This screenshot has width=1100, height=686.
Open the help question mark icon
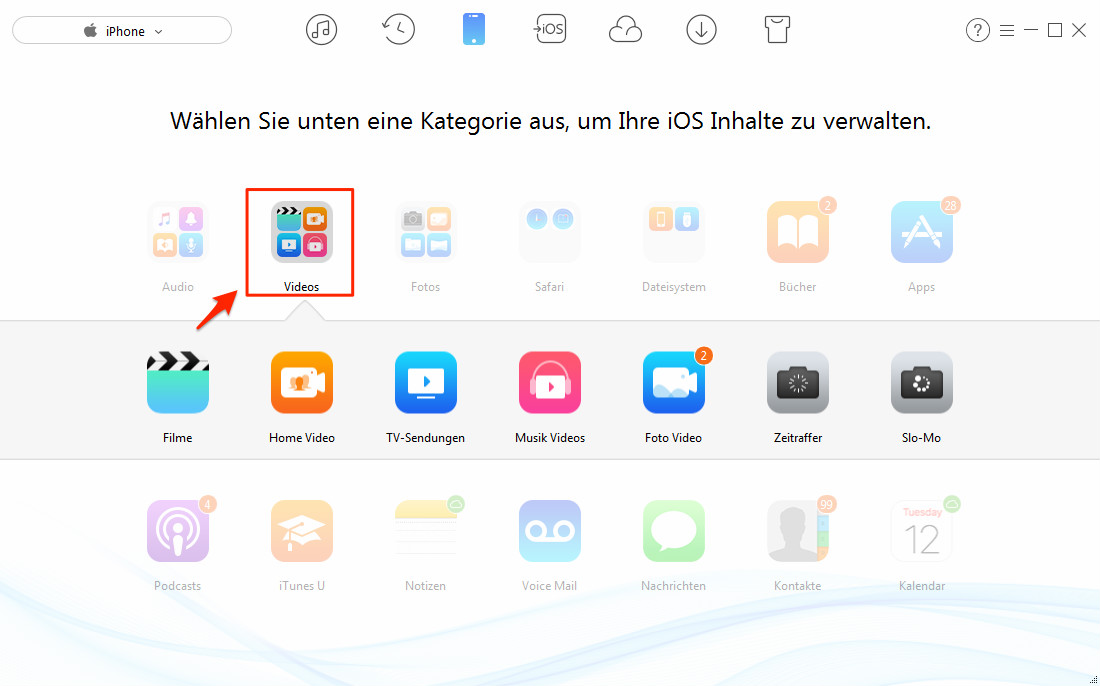978,30
